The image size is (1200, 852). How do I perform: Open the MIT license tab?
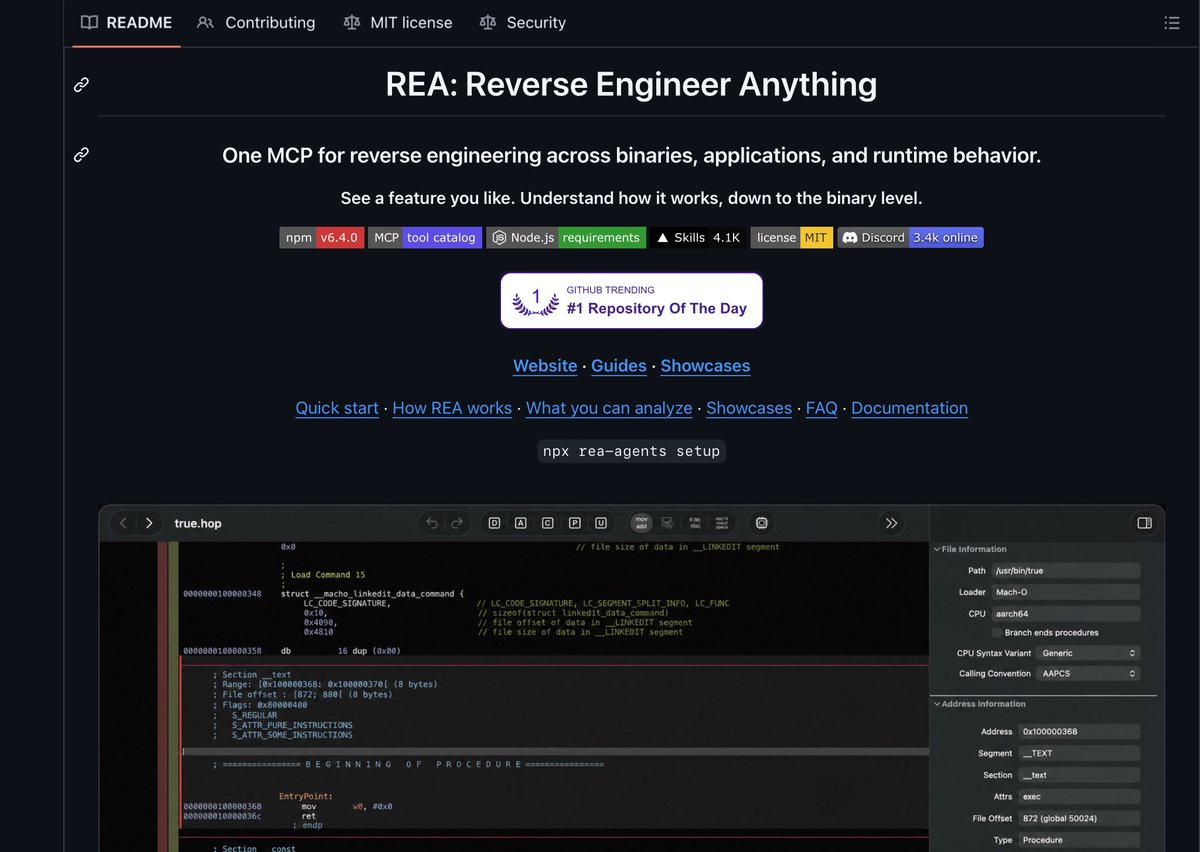tap(397, 22)
